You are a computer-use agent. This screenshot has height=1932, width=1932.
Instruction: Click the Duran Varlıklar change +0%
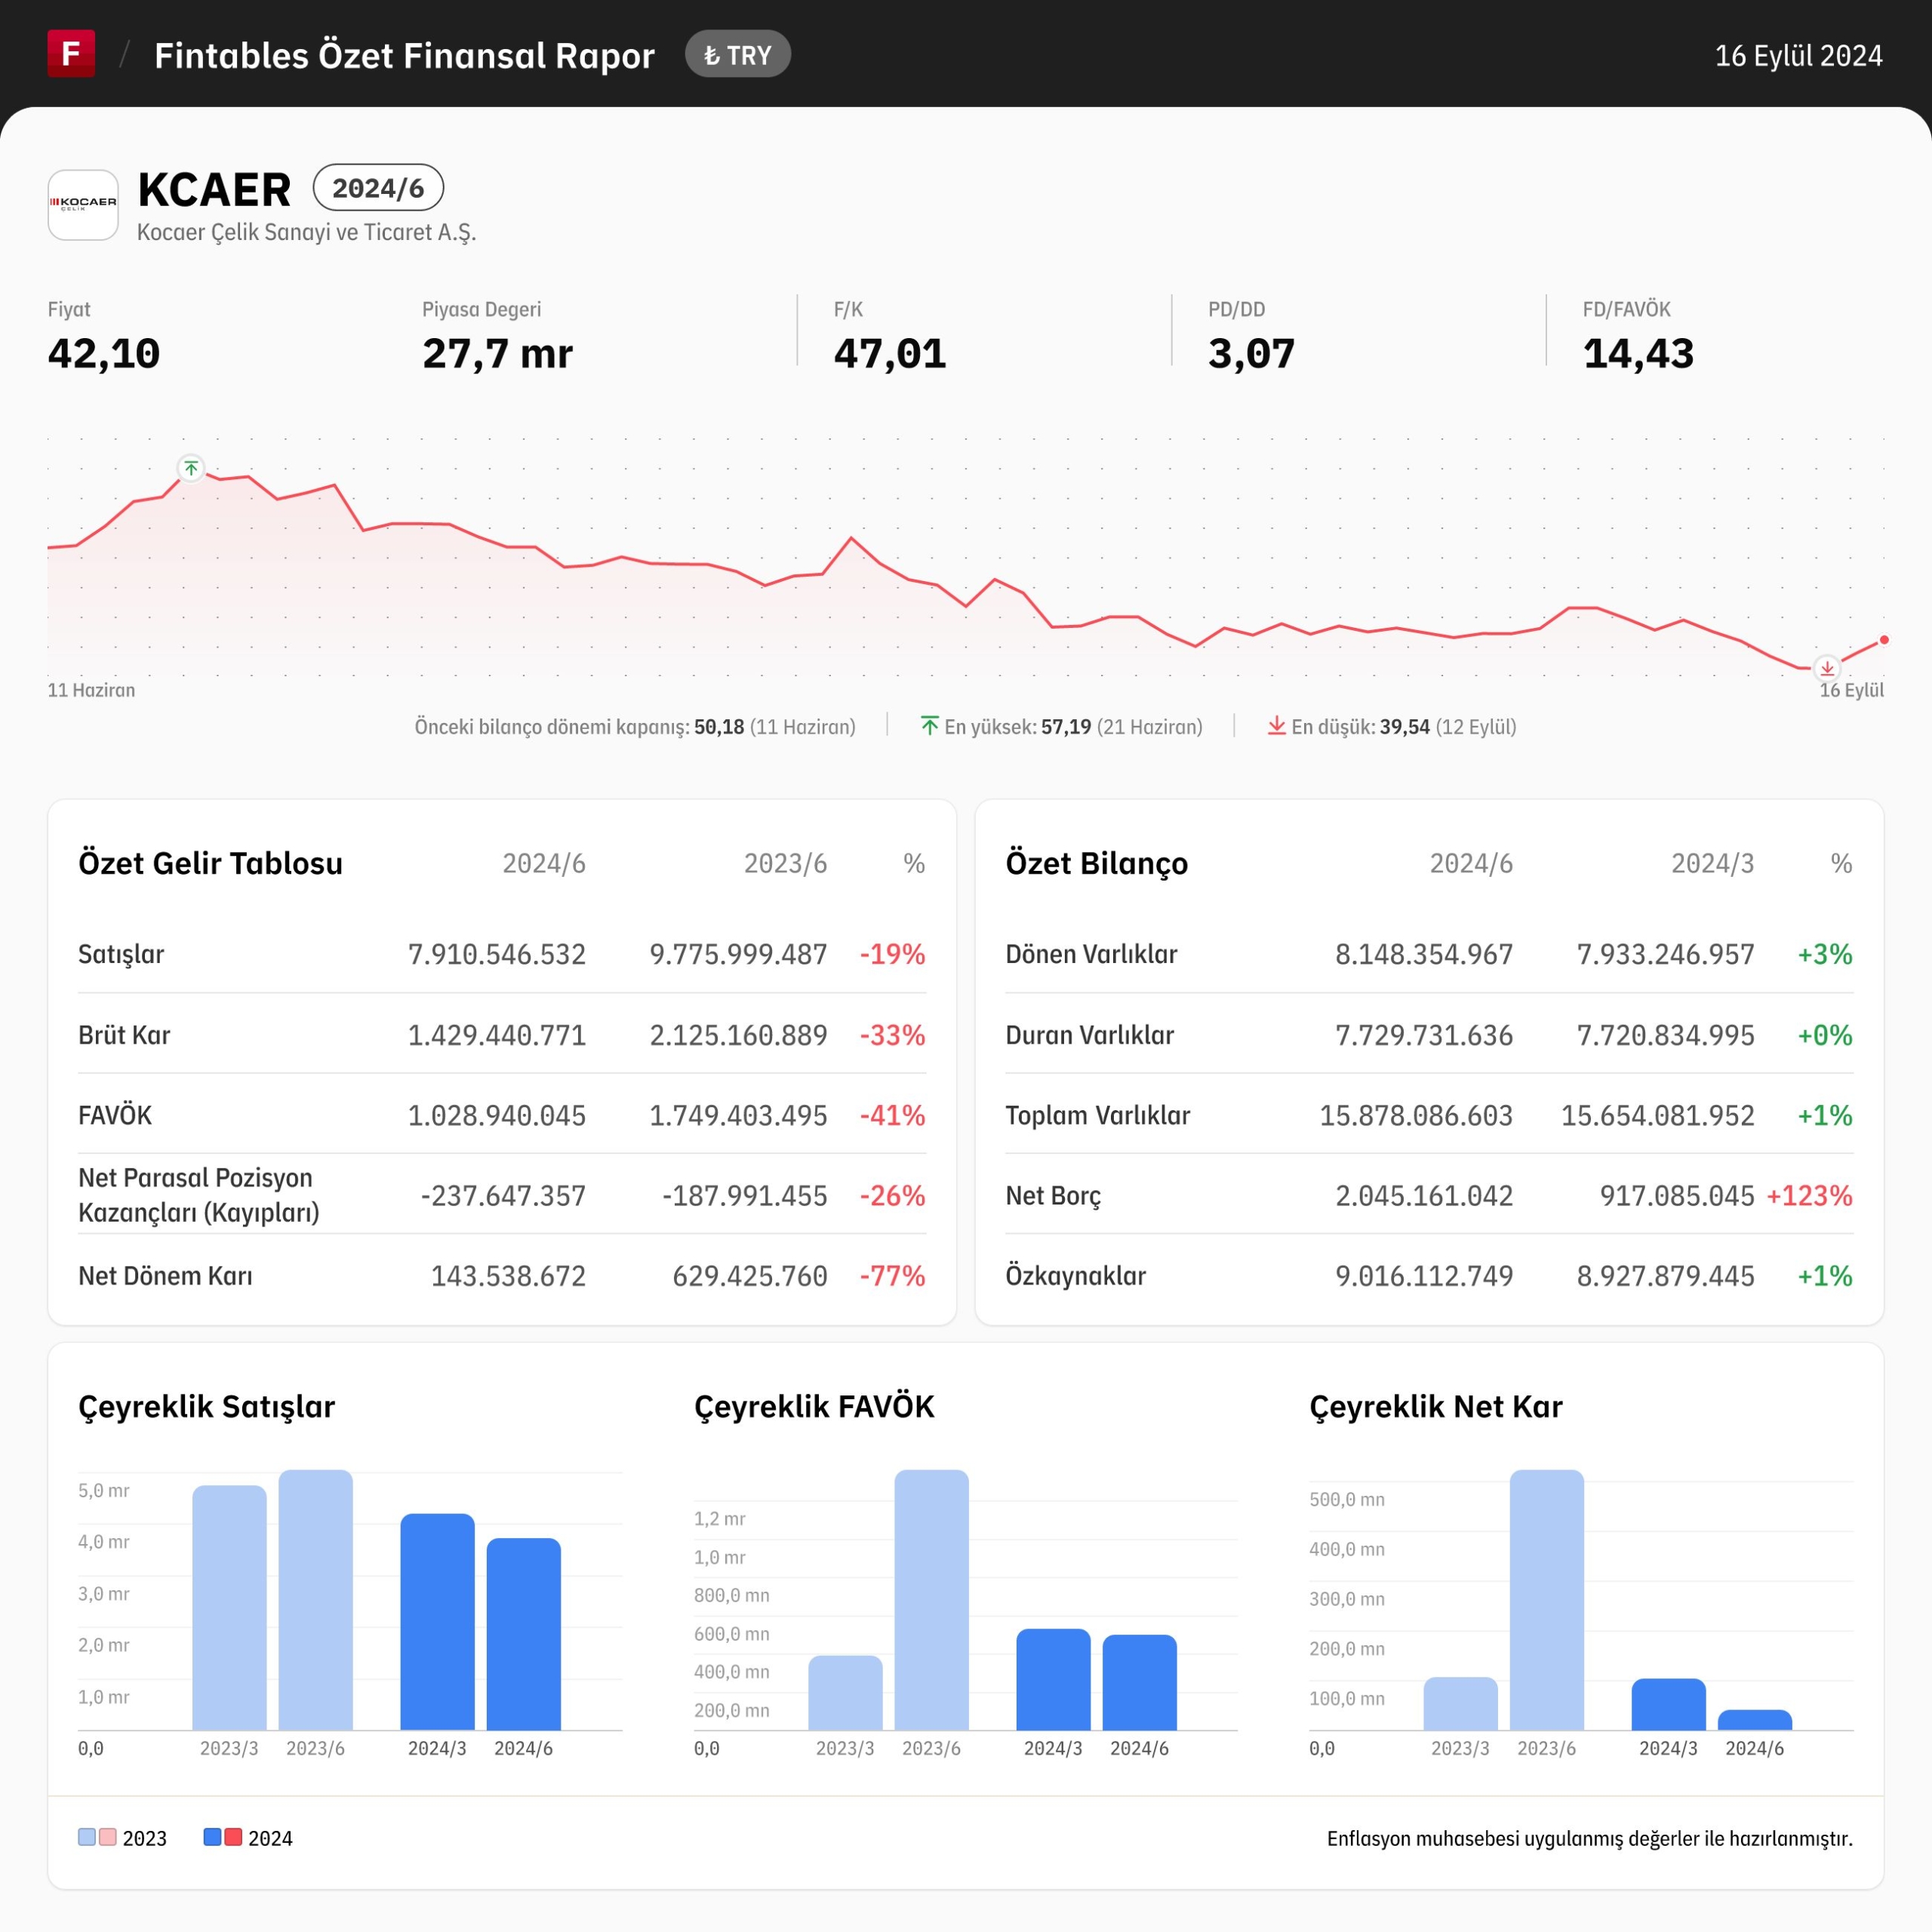coord(1824,1035)
